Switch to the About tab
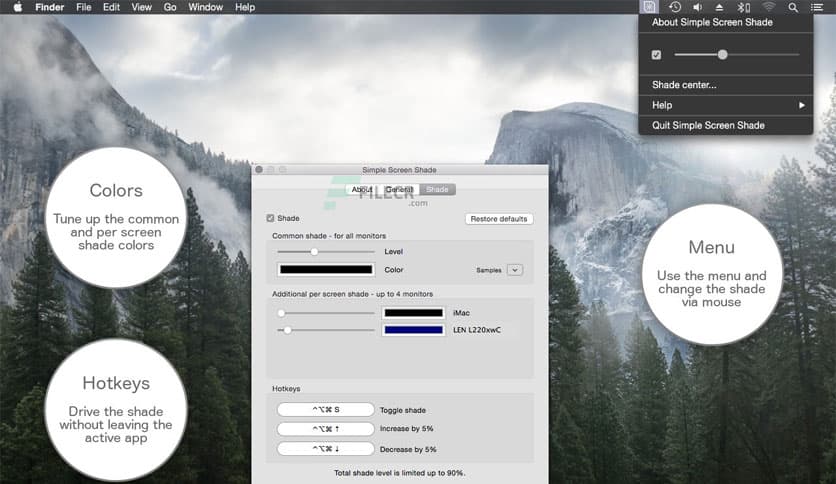 (x=362, y=189)
